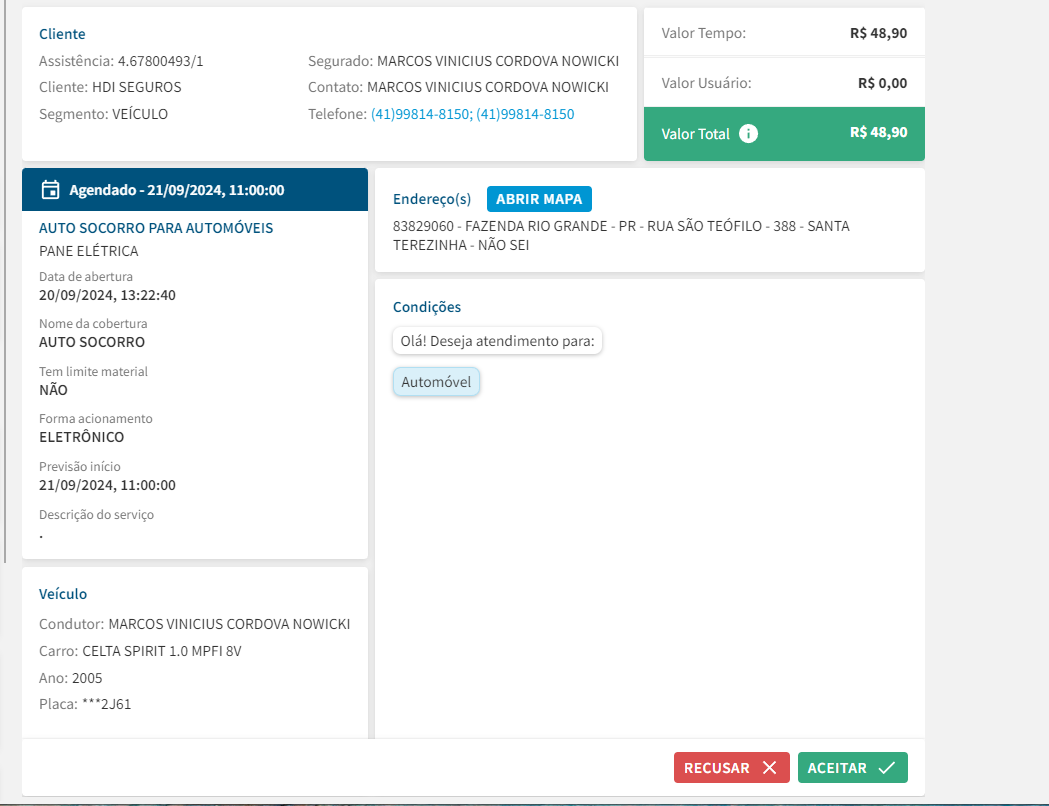This screenshot has height=806, width=1049.
Task: Click the Valor Total green amount
Action: coord(878,132)
